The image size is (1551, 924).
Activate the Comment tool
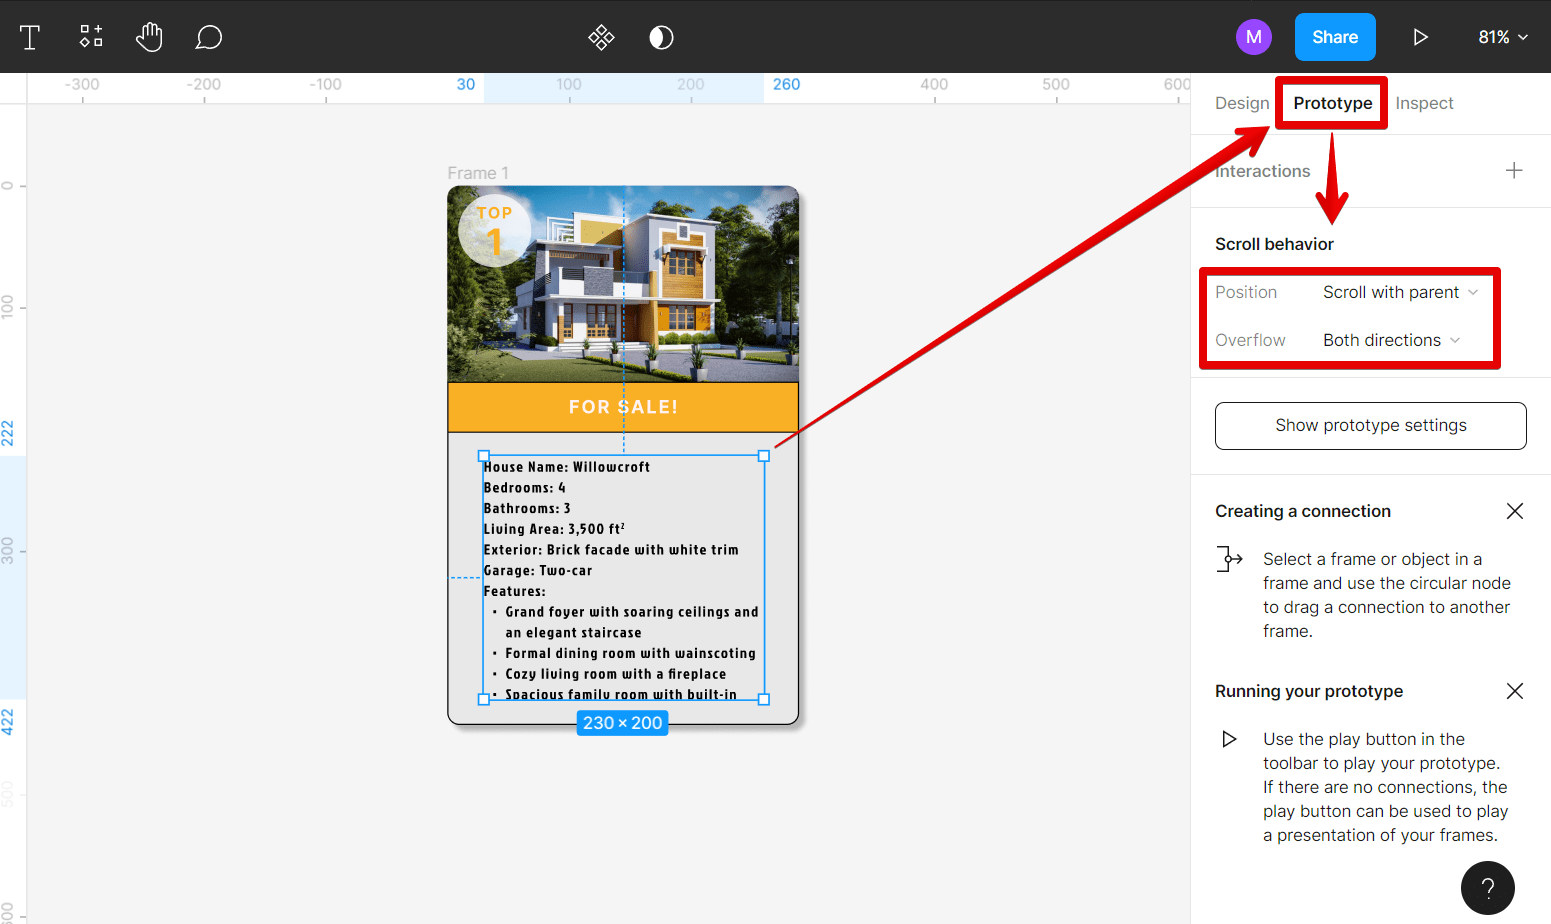pyautogui.click(x=208, y=37)
